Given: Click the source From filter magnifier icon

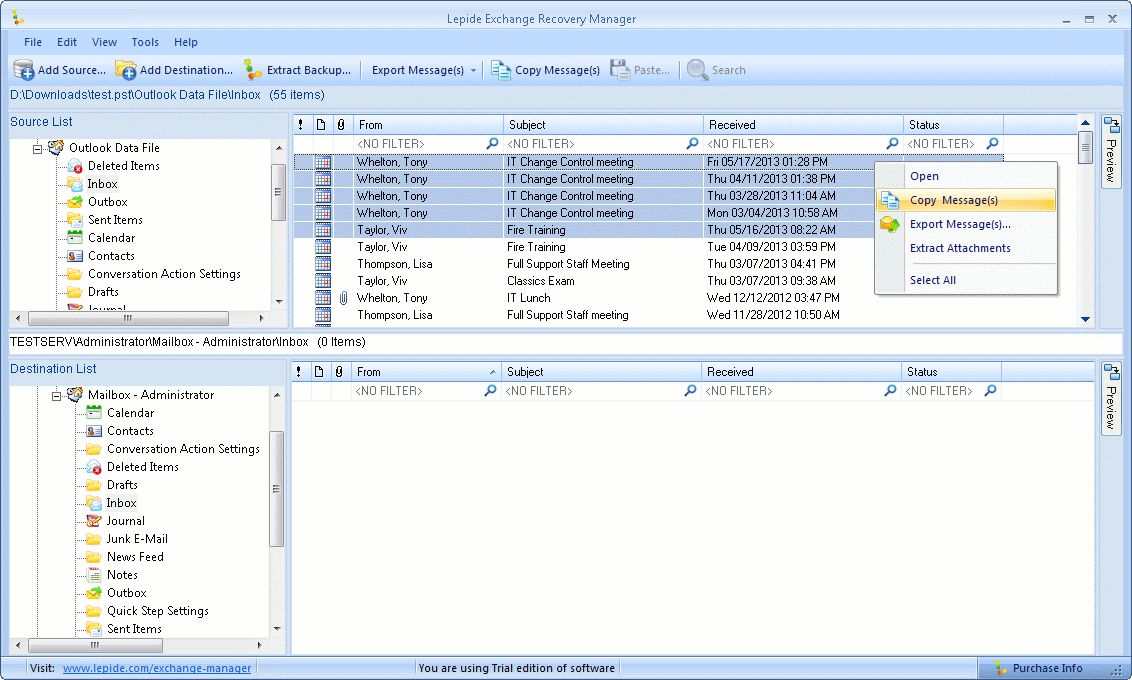Looking at the screenshot, I should pos(492,144).
